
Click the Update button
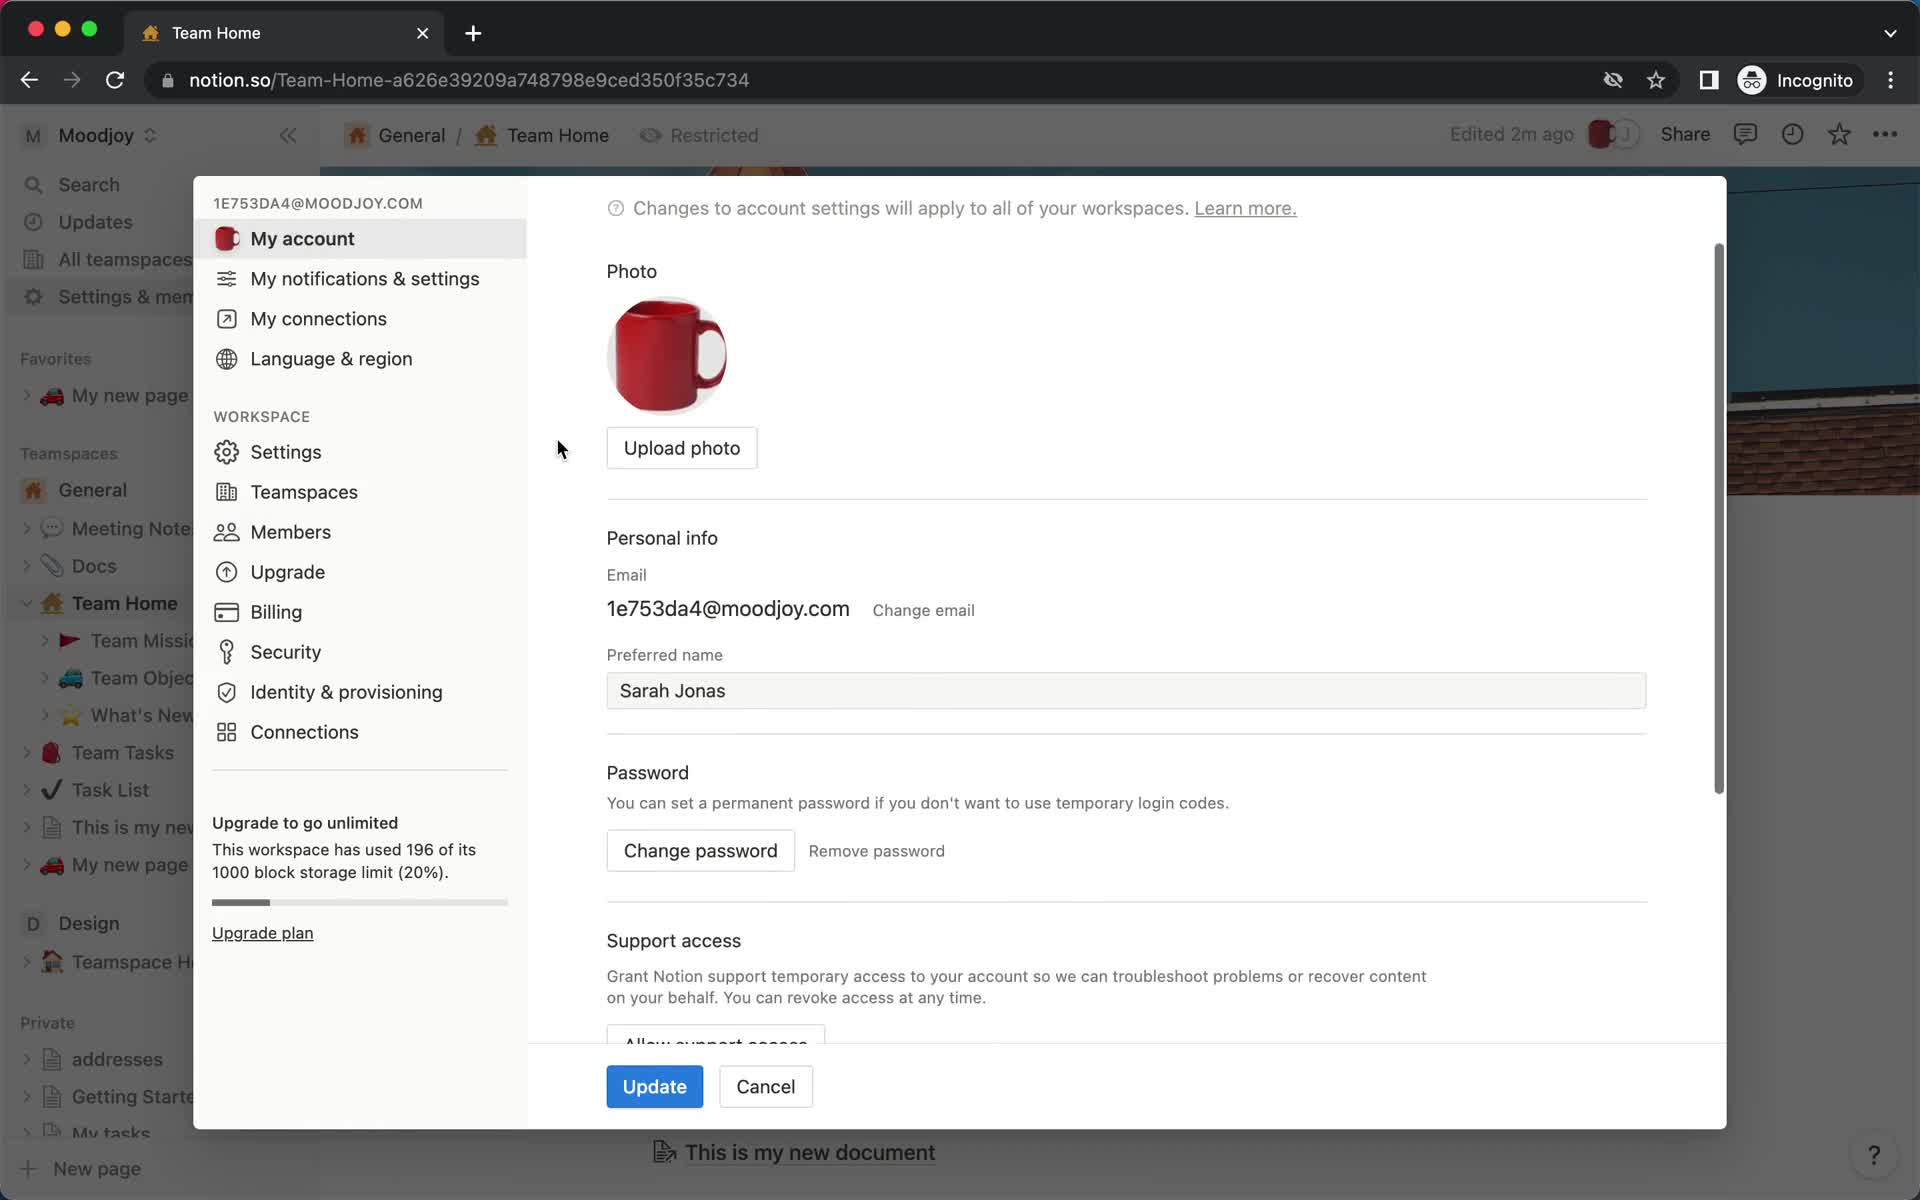coord(654,1087)
